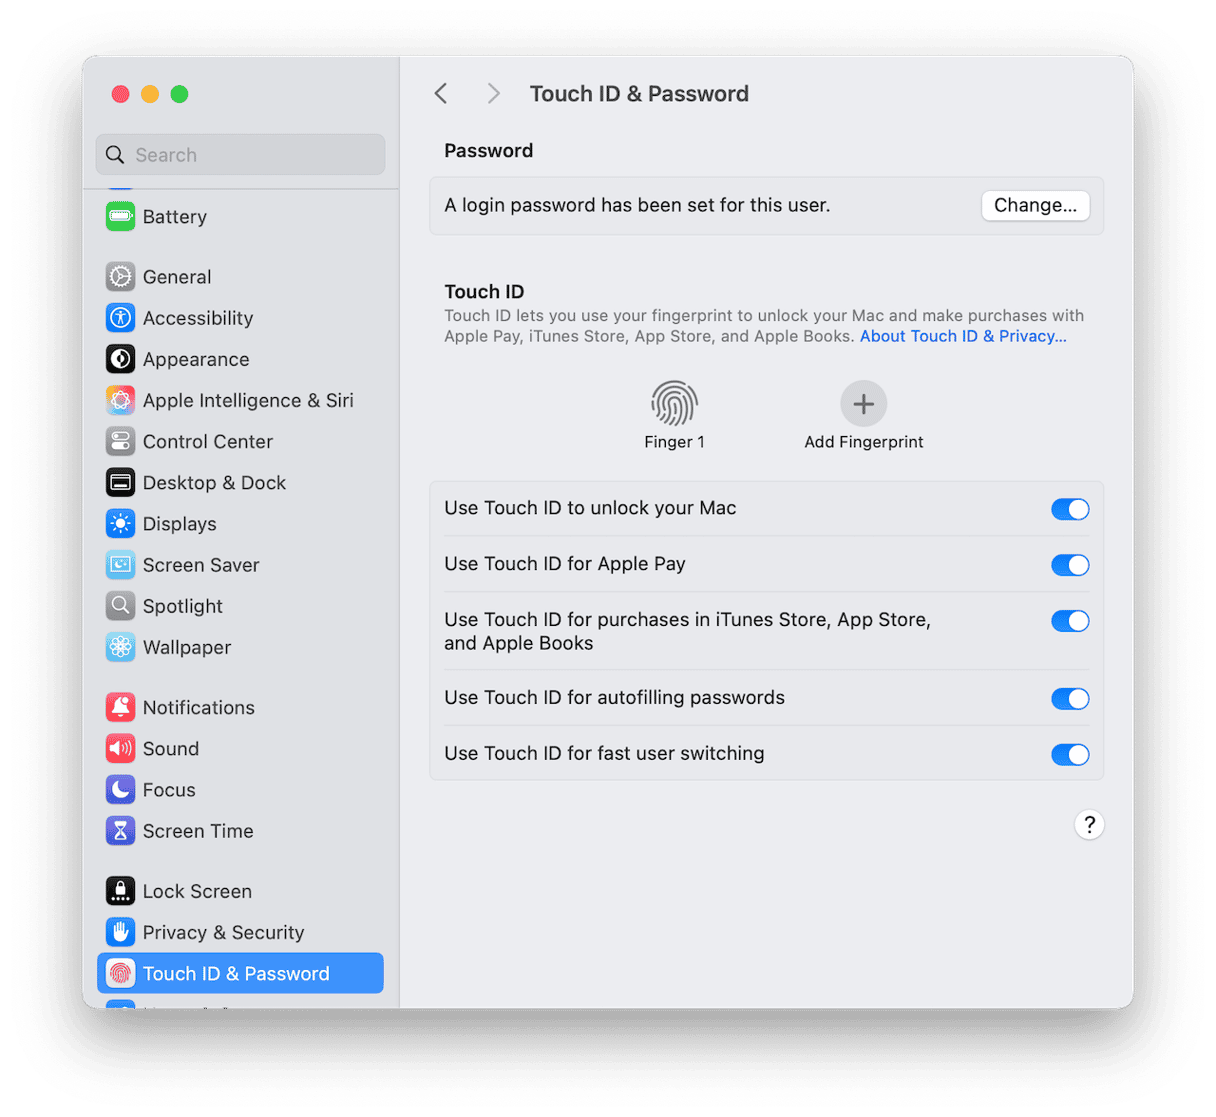Select Displays in the sidebar

click(x=240, y=524)
